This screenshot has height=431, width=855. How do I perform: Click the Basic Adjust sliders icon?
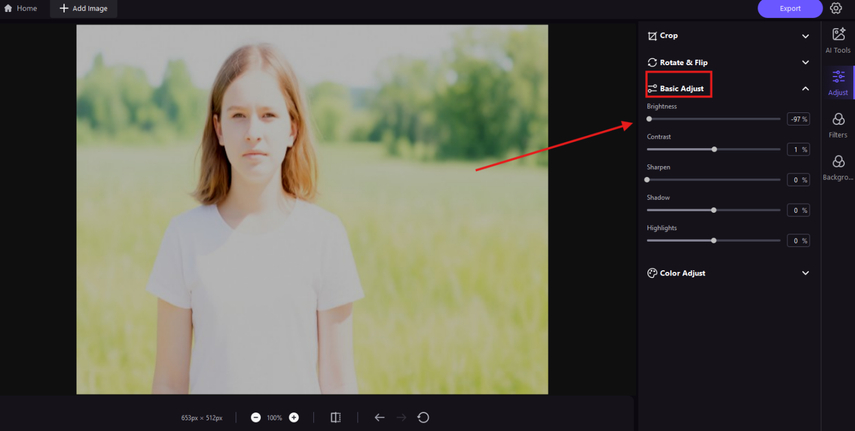coord(652,89)
